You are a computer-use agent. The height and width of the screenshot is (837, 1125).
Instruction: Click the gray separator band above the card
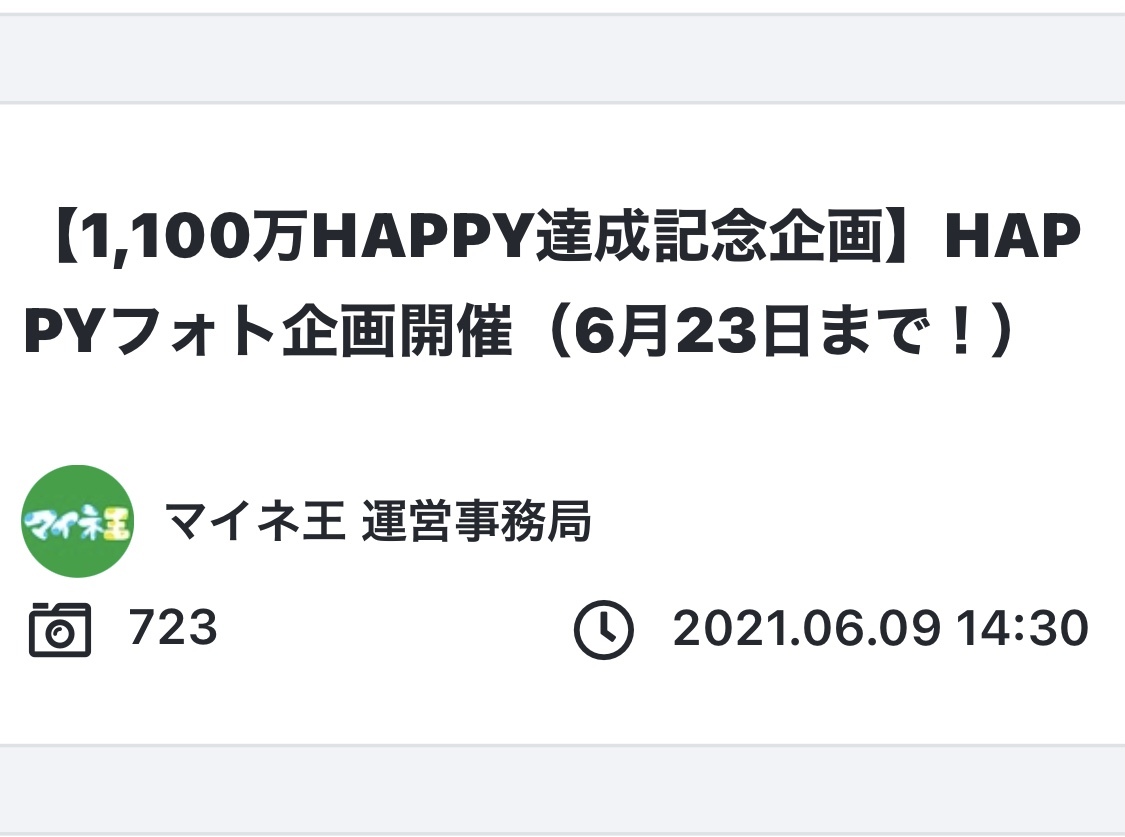(562, 59)
